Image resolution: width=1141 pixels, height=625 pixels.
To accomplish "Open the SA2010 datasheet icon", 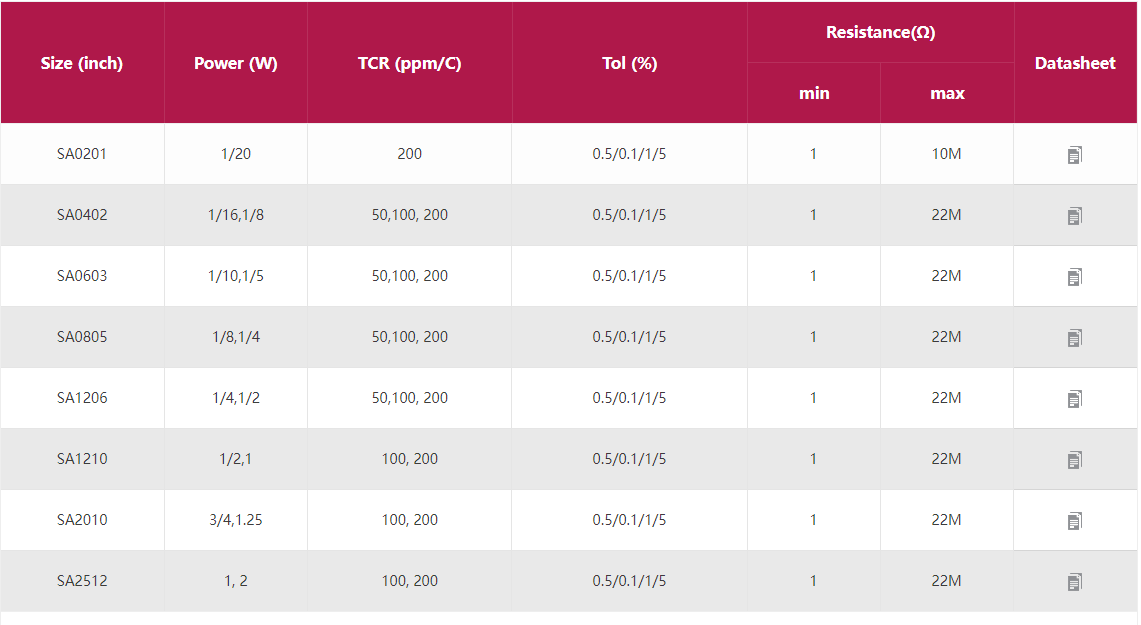I will [1075, 521].
